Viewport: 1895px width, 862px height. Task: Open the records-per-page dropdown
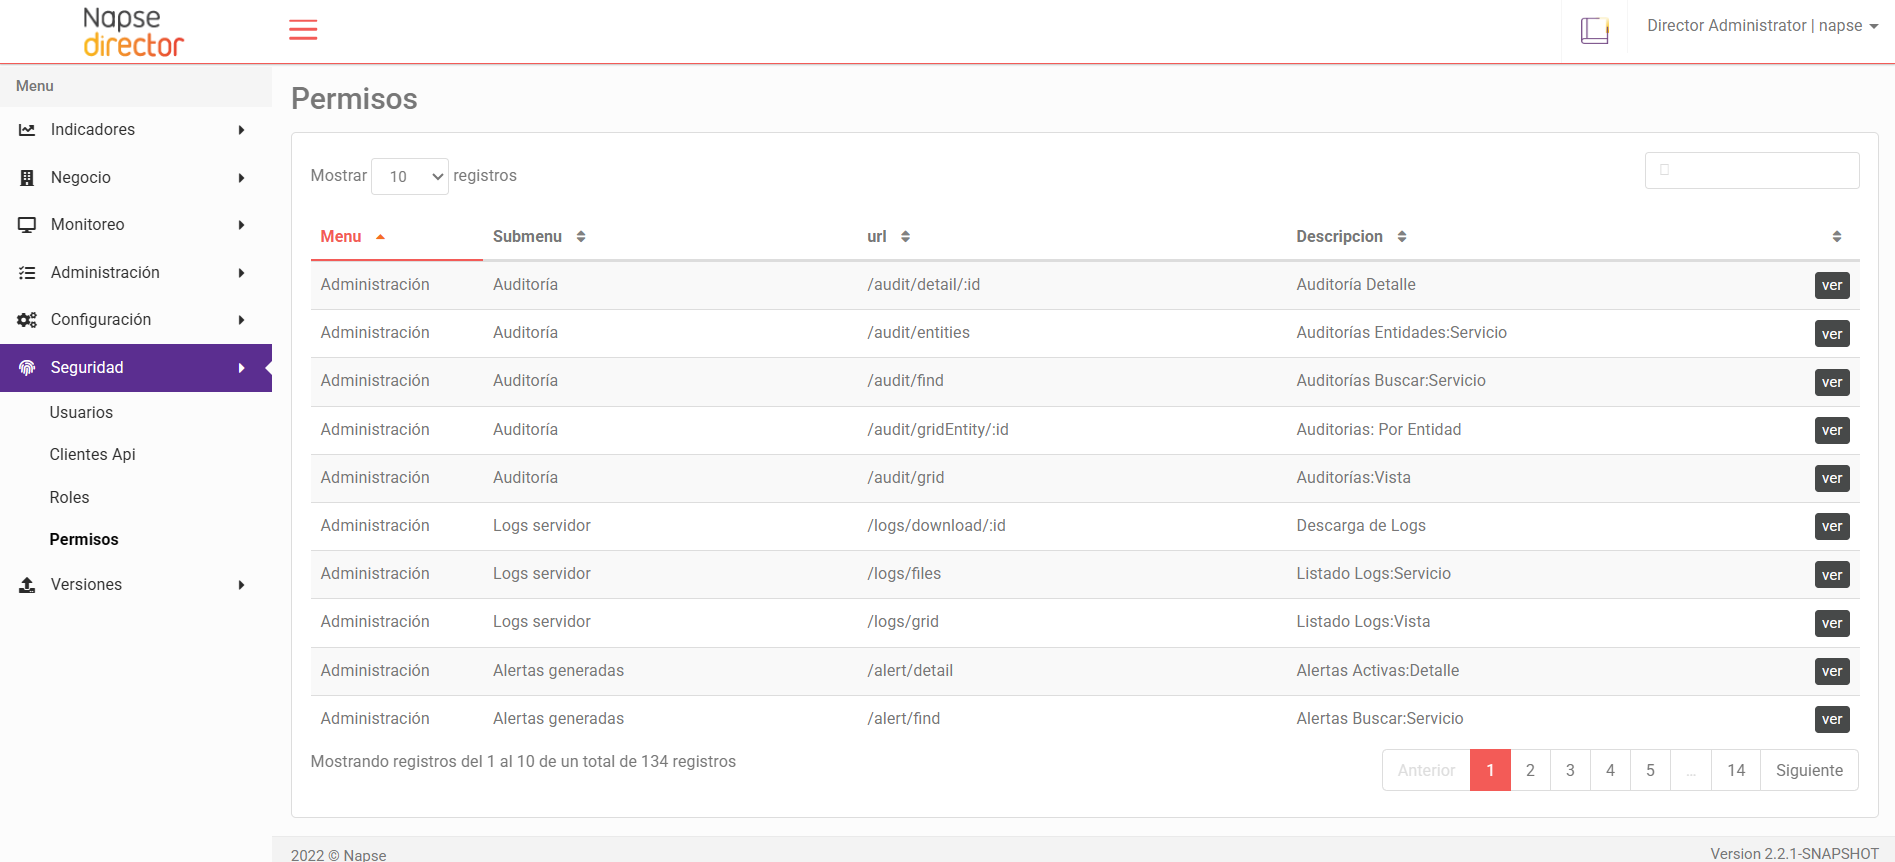(x=410, y=177)
